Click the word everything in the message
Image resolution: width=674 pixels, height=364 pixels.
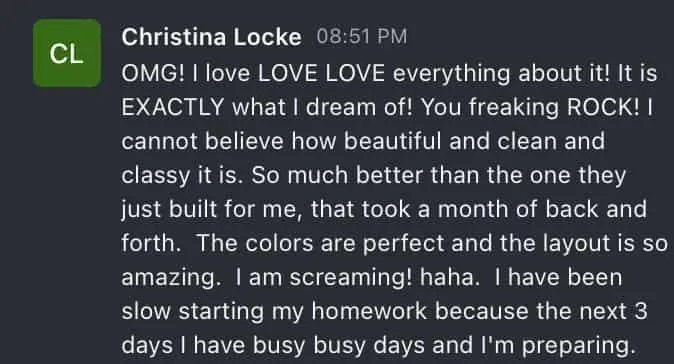(451, 74)
